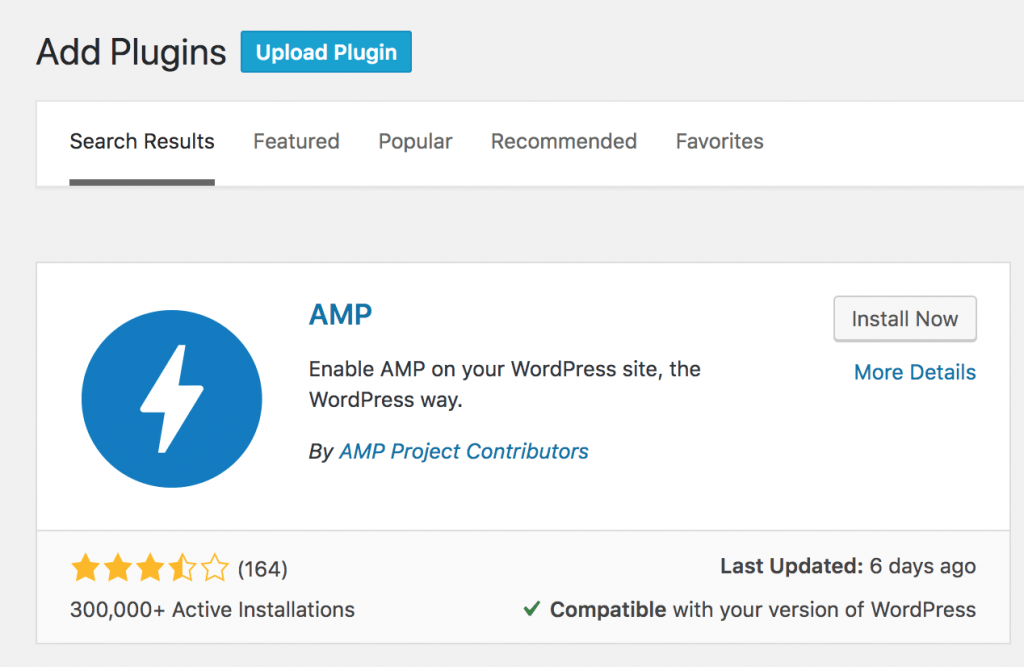
Task: Visit the AMP Project Contributors author link
Action: coord(464,451)
